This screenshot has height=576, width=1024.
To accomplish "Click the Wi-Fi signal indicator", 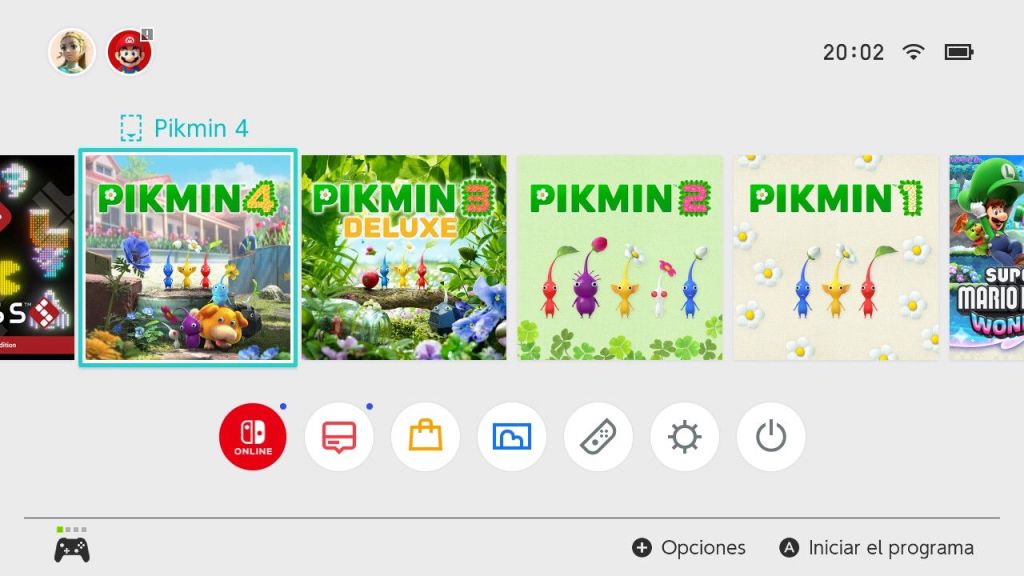I will (913, 52).
